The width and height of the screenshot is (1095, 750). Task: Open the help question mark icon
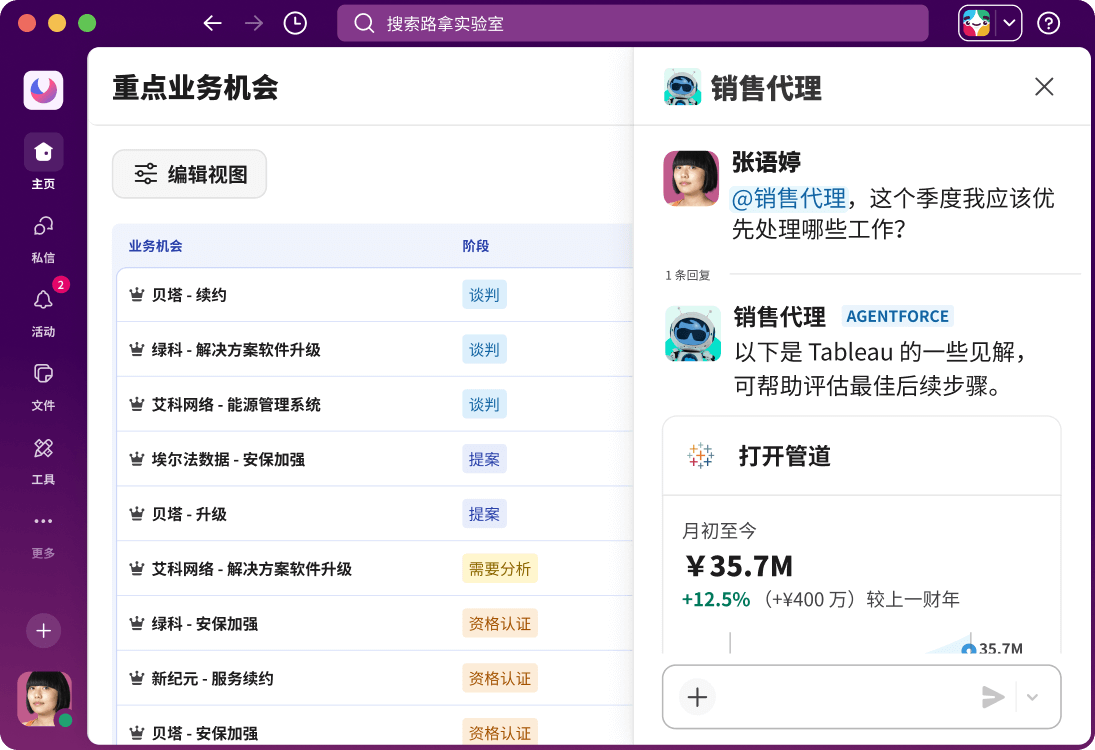point(1048,22)
